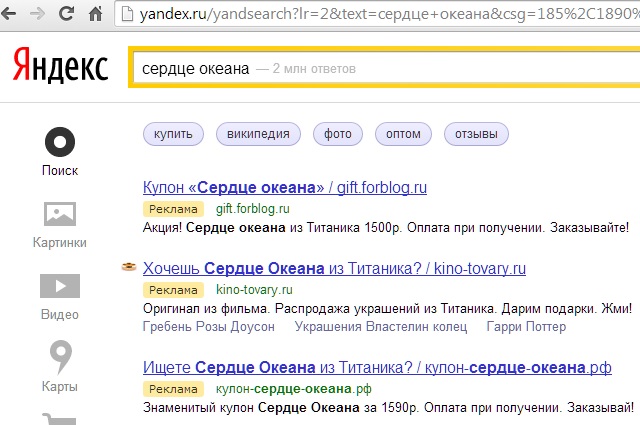Select the Поиск circle icon in the sidebar
Viewport: 640px width, 425px height.
[60, 142]
